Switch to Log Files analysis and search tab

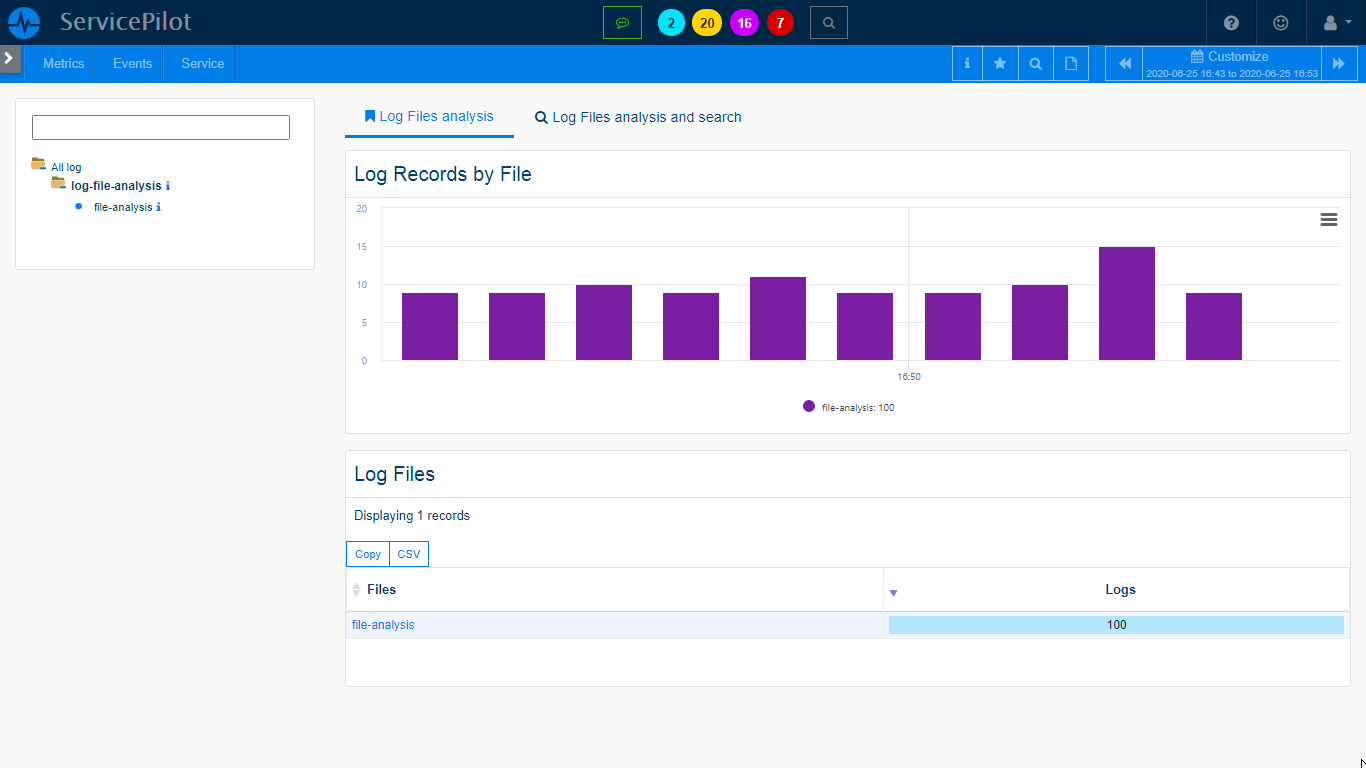click(x=638, y=117)
